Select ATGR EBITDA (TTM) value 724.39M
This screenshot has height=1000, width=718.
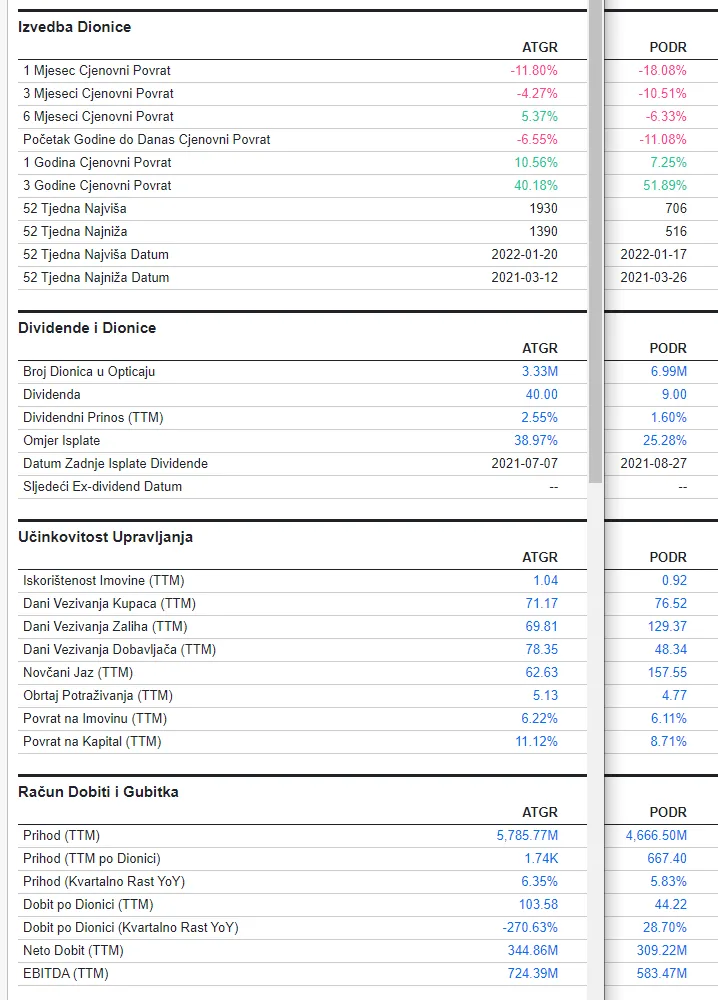[531, 974]
